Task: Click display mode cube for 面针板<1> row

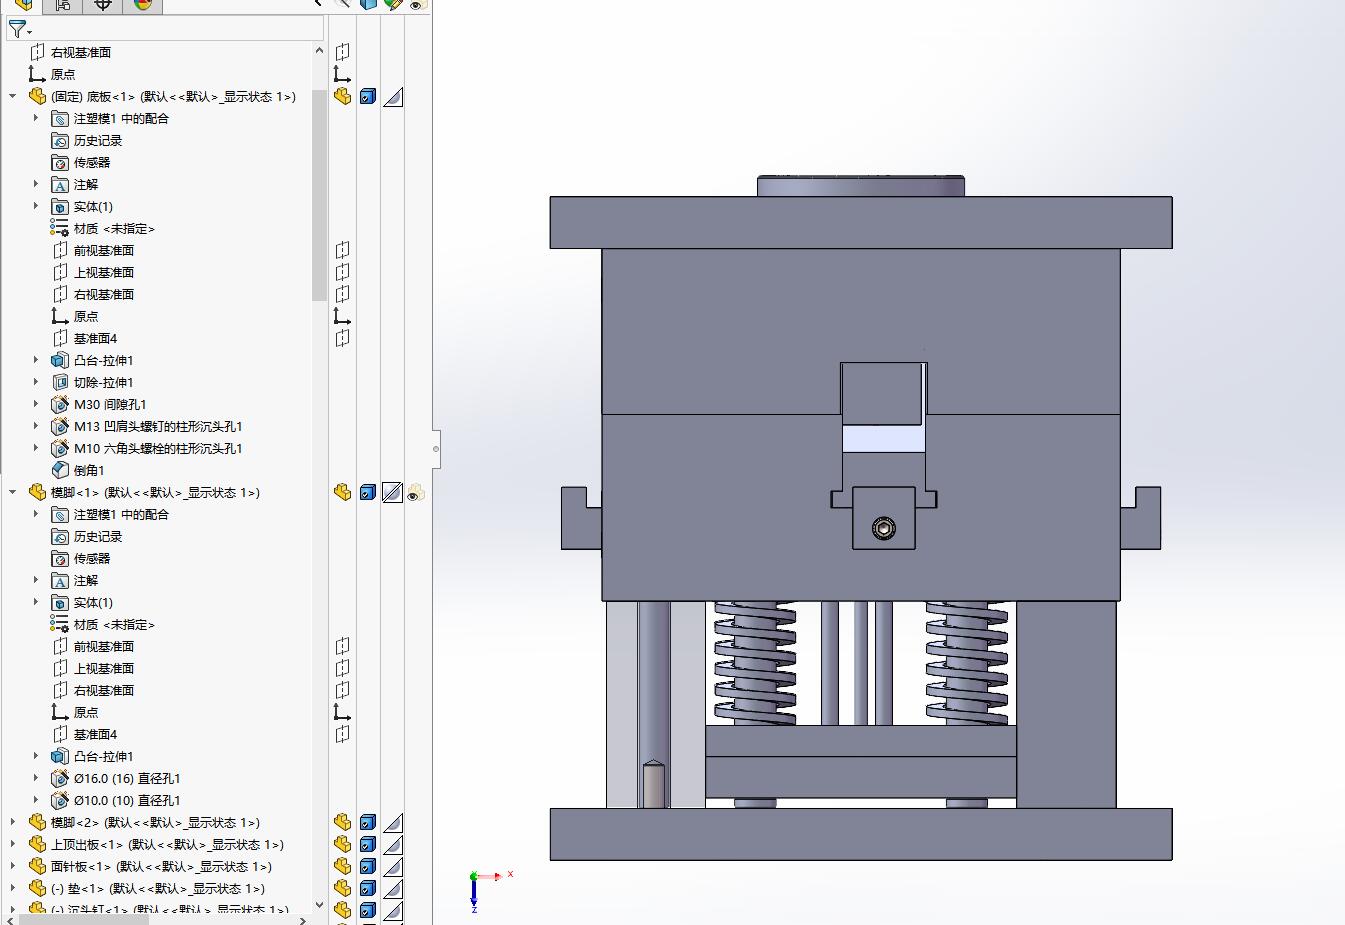Action: [x=368, y=867]
